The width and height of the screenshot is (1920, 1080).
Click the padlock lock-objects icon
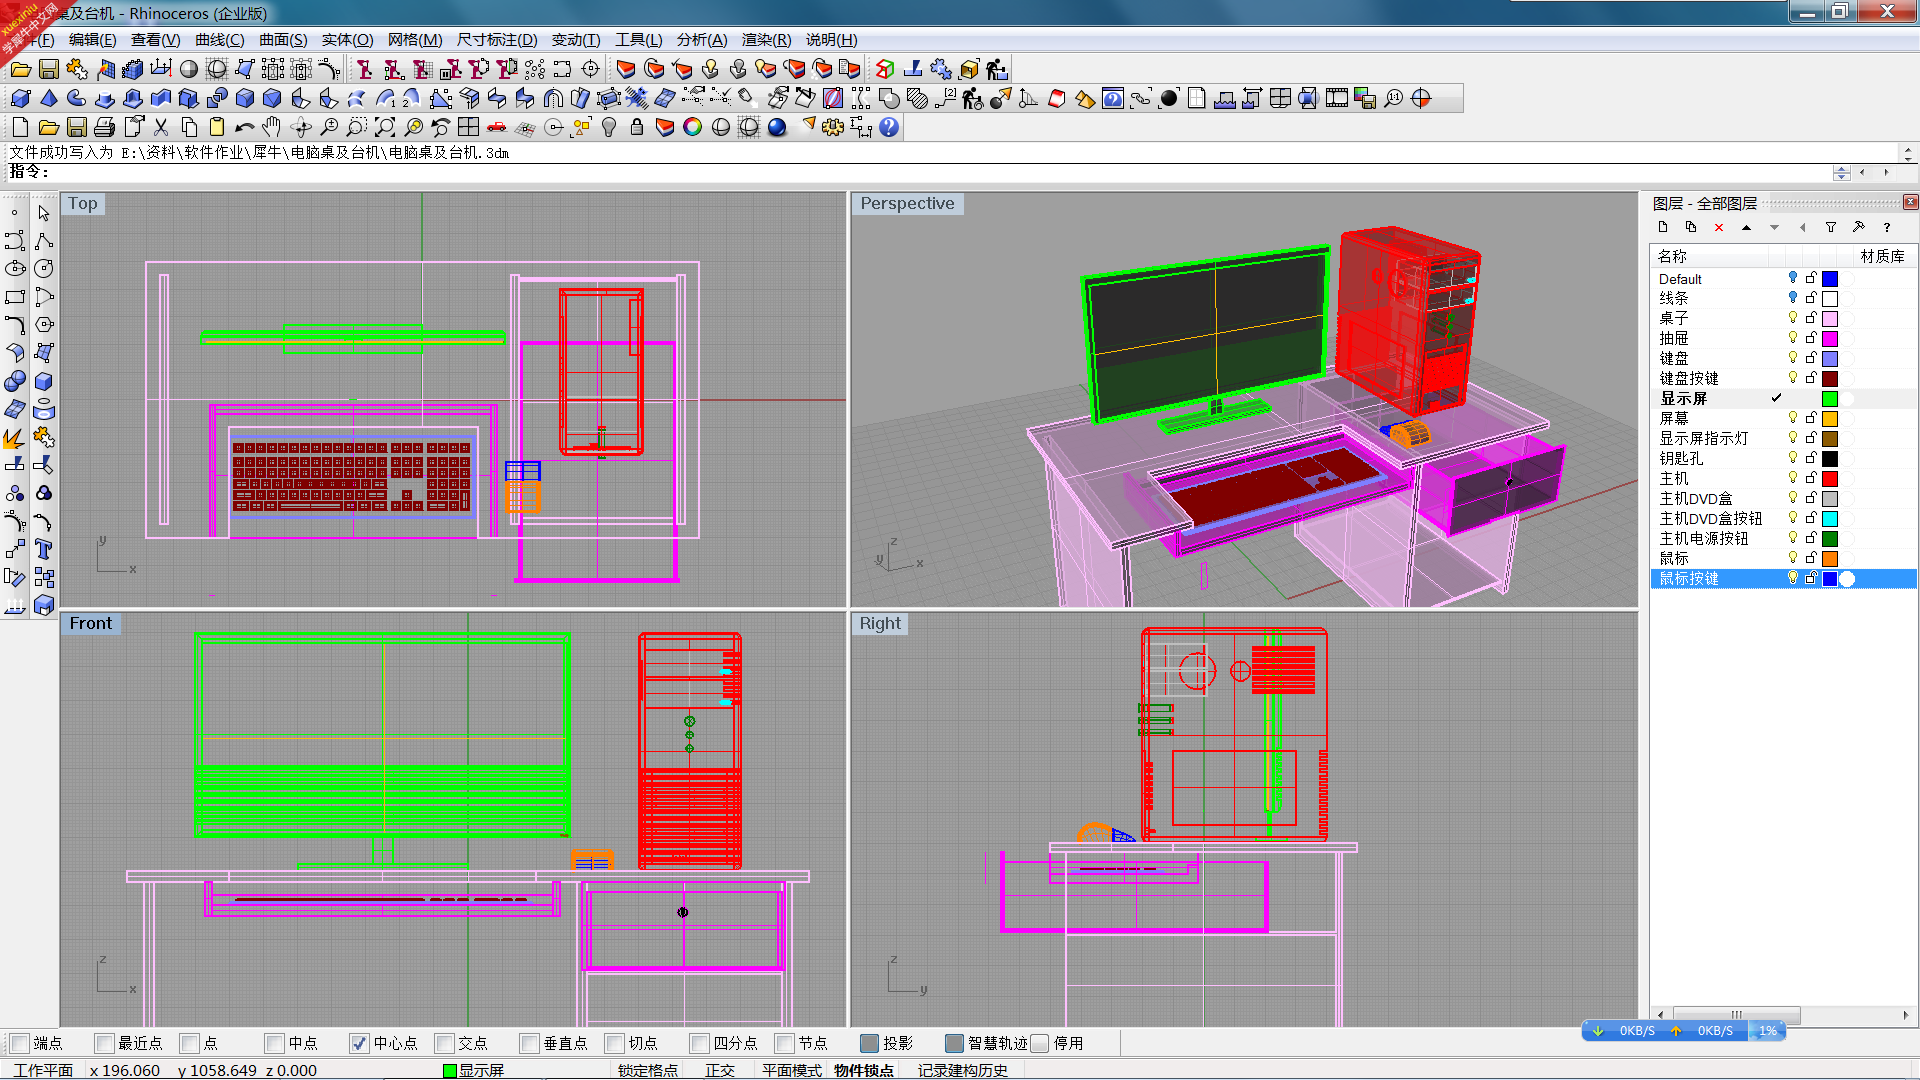coord(636,127)
